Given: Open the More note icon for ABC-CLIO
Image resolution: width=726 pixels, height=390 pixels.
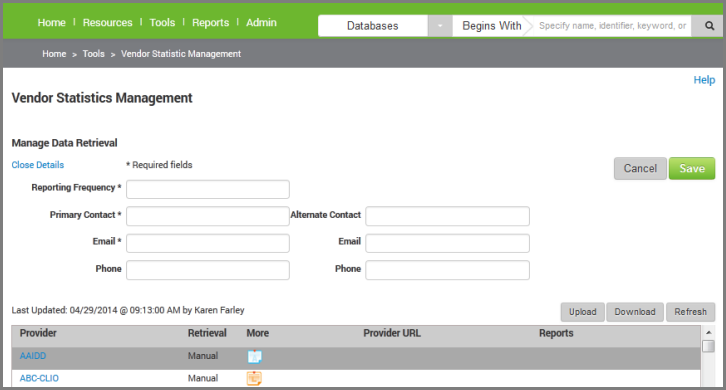Looking at the screenshot, I should point(254,378).
